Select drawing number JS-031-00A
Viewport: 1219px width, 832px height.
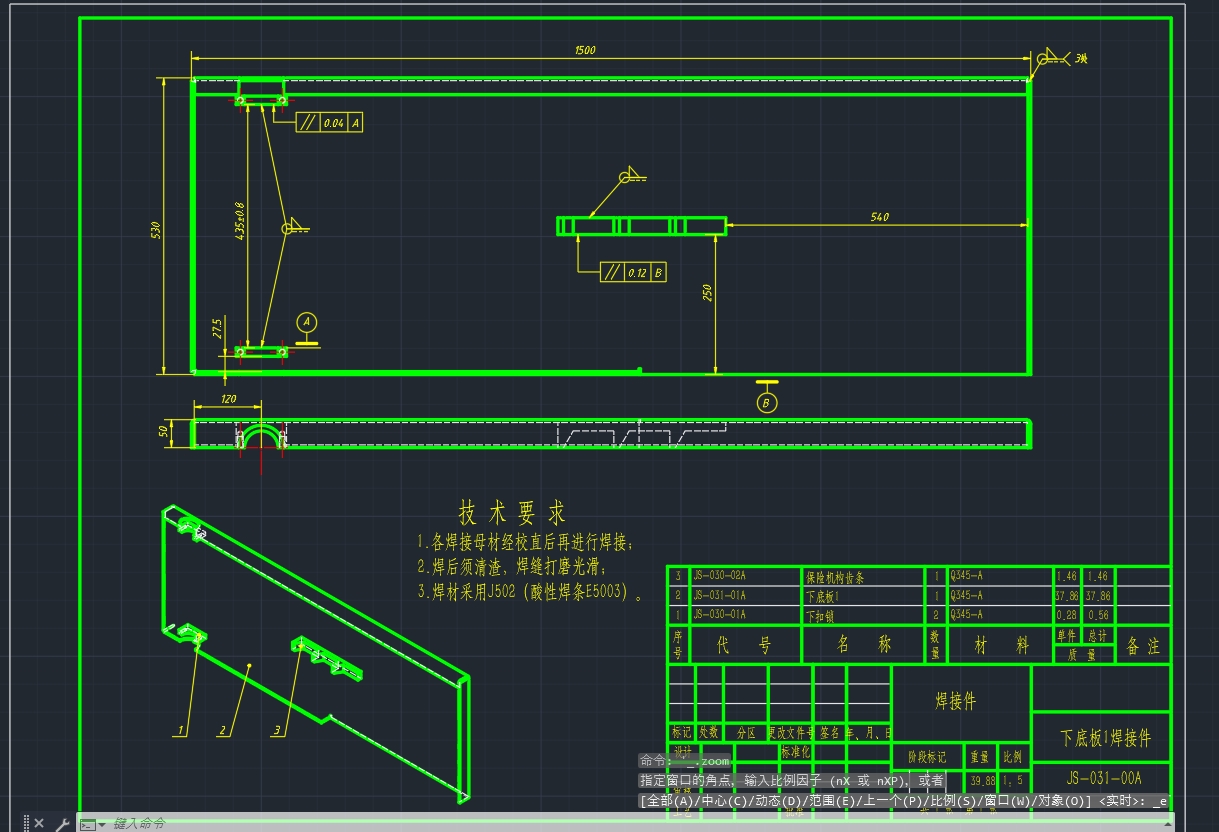point(1104,777)
